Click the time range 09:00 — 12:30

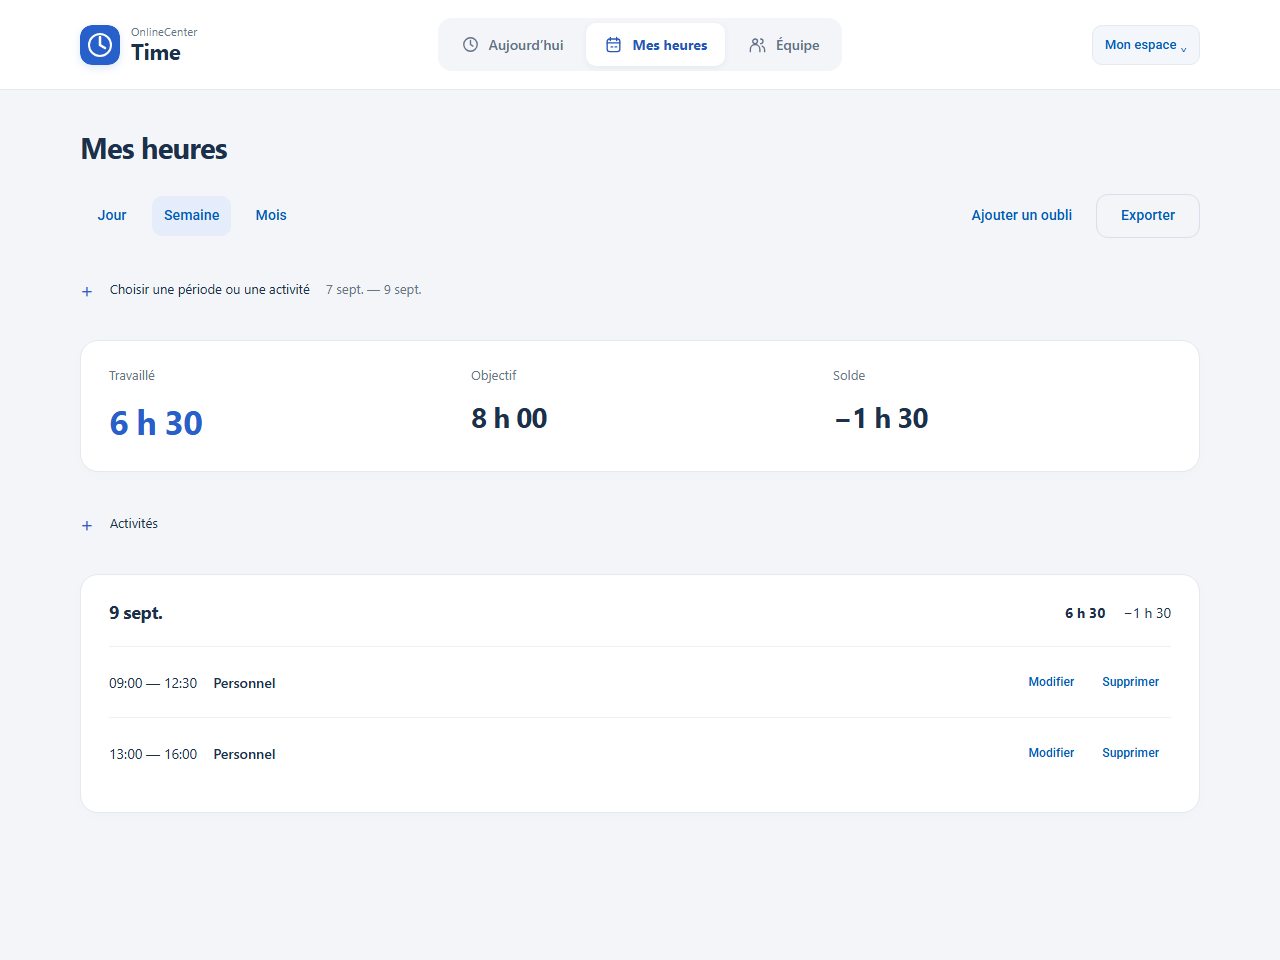(153, 683)
